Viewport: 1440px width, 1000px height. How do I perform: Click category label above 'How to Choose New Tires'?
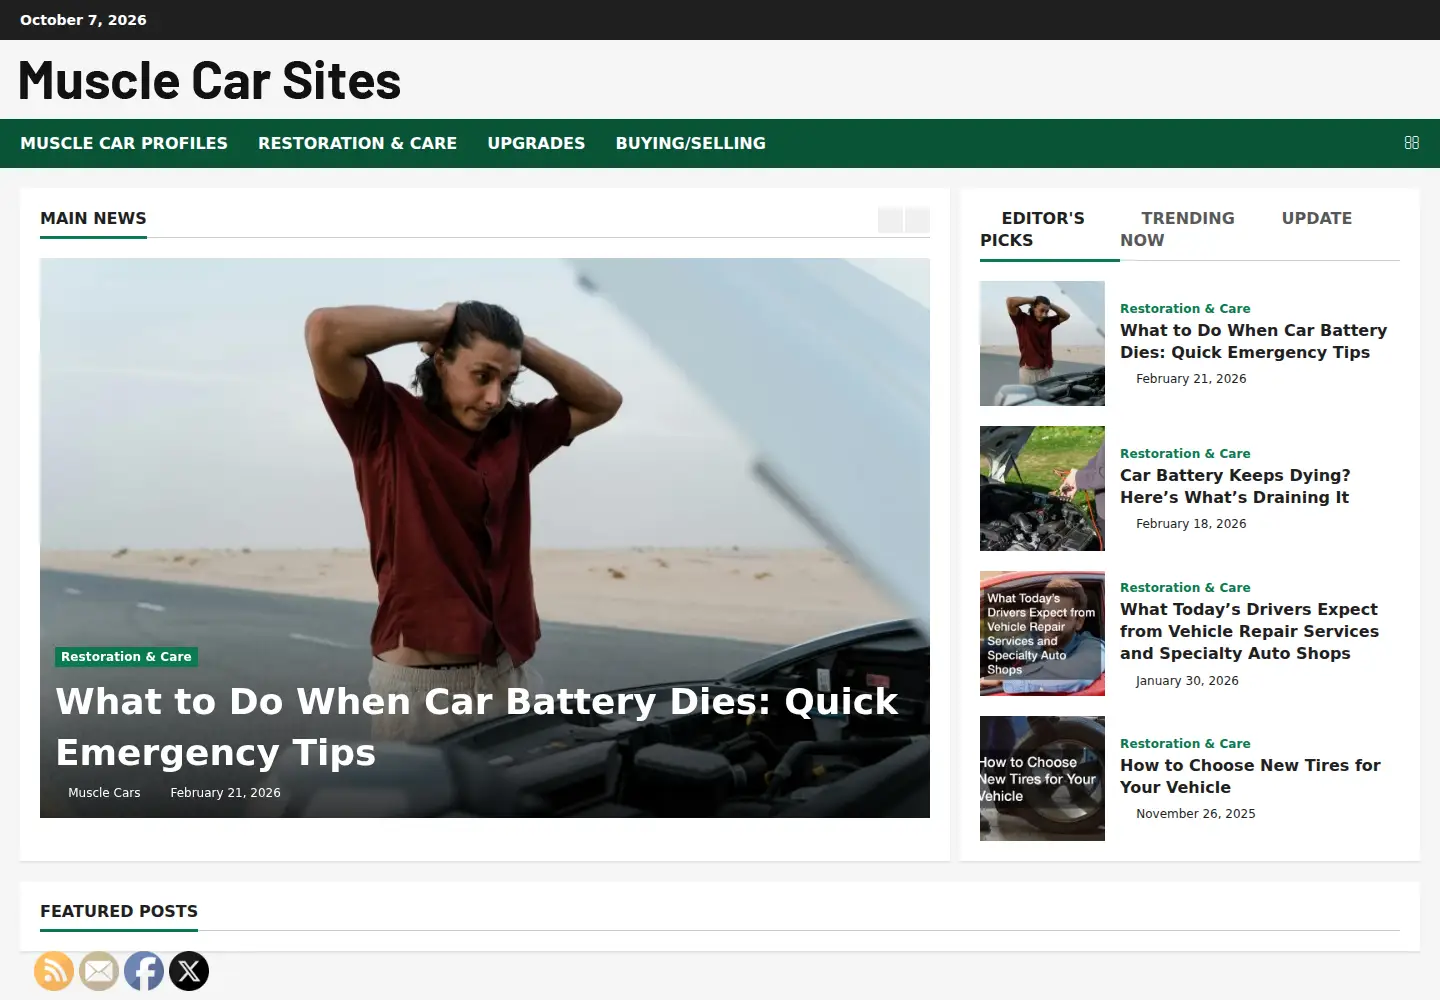click(1185, 744)
